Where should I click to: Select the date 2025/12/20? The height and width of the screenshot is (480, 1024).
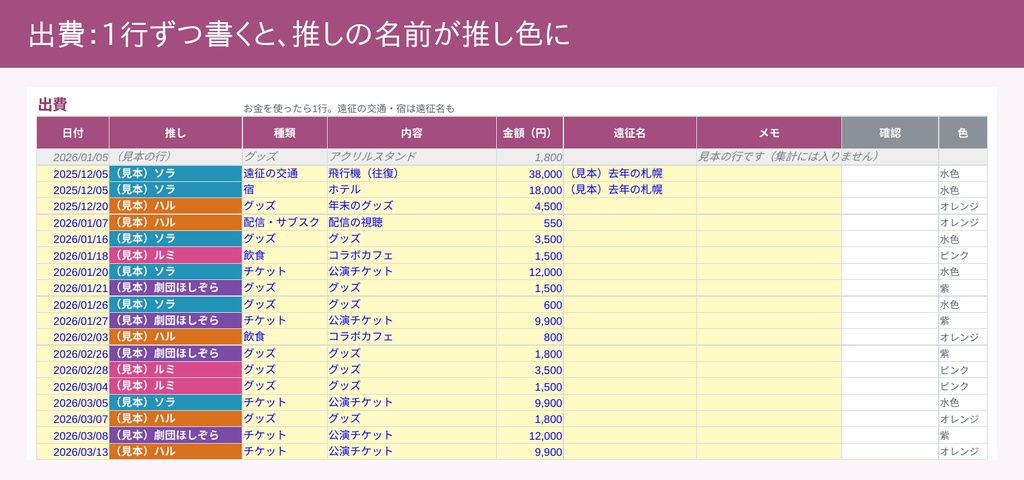pyautogui.click(x=73, y=206)
